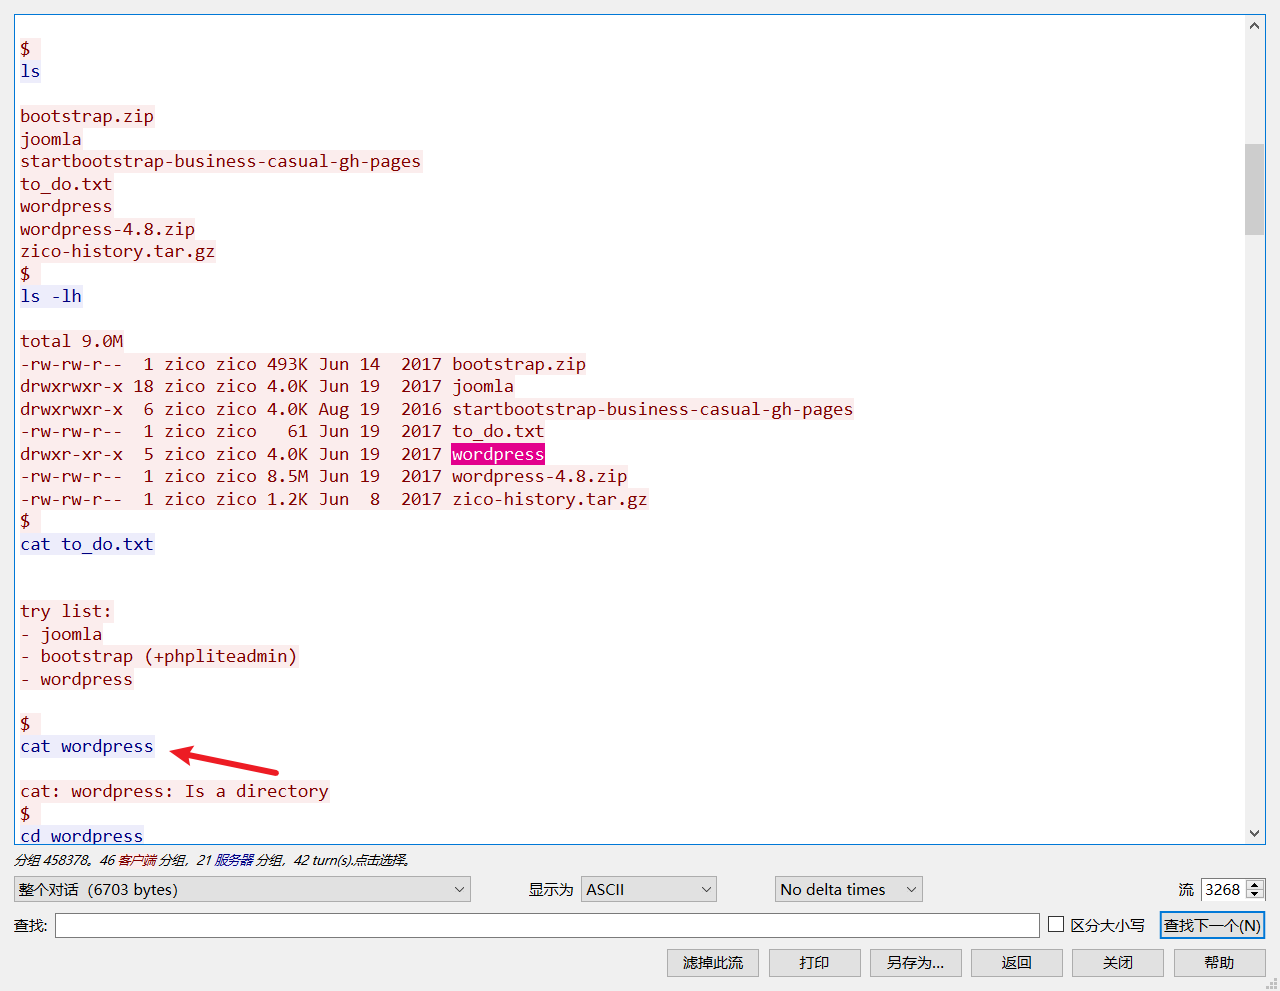1280x991 pixels.
Task: Enable the 区分大小写 case-sensitive checkbox
Action: click(1056, 925)
